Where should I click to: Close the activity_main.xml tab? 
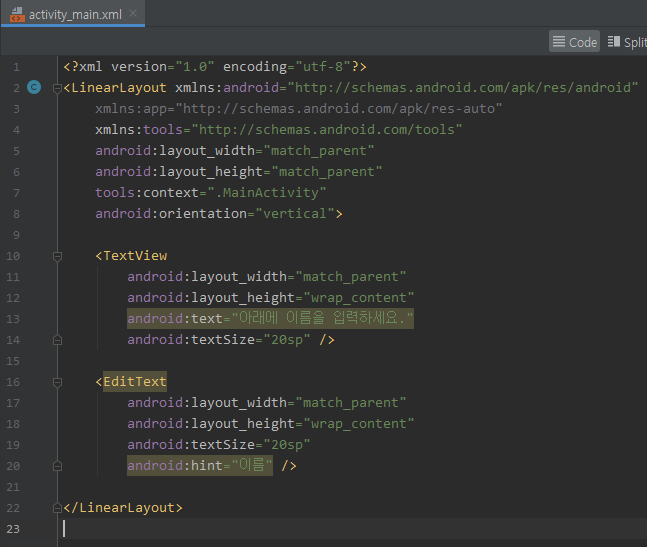pos(133,13)
